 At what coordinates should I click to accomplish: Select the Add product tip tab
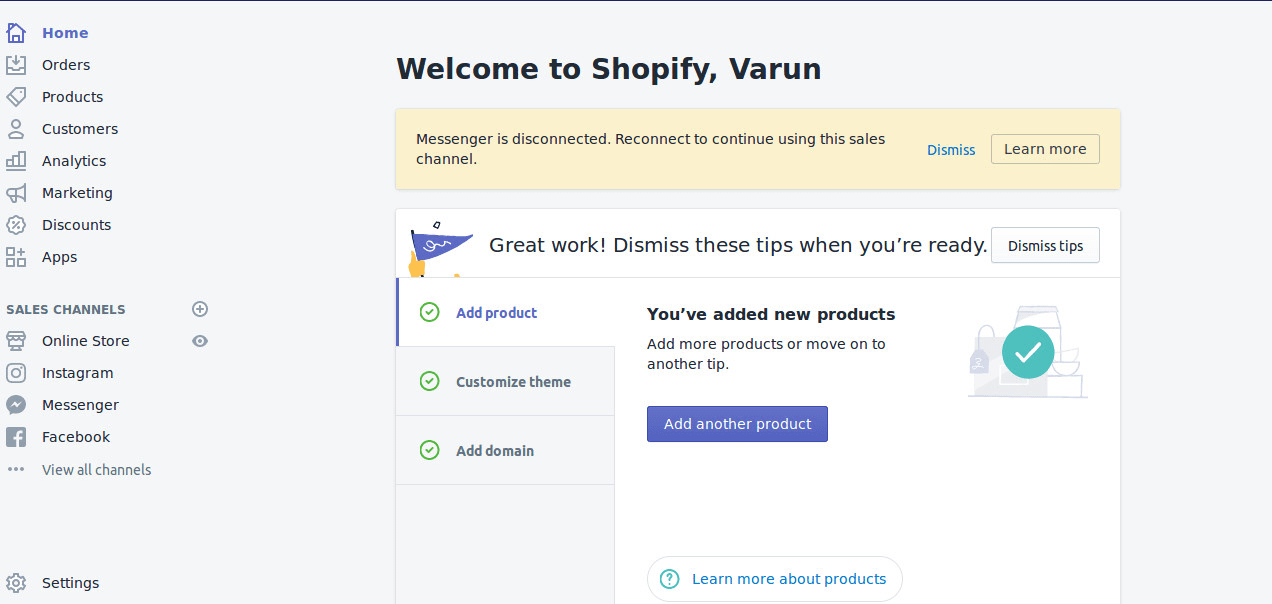coord(506,312)
